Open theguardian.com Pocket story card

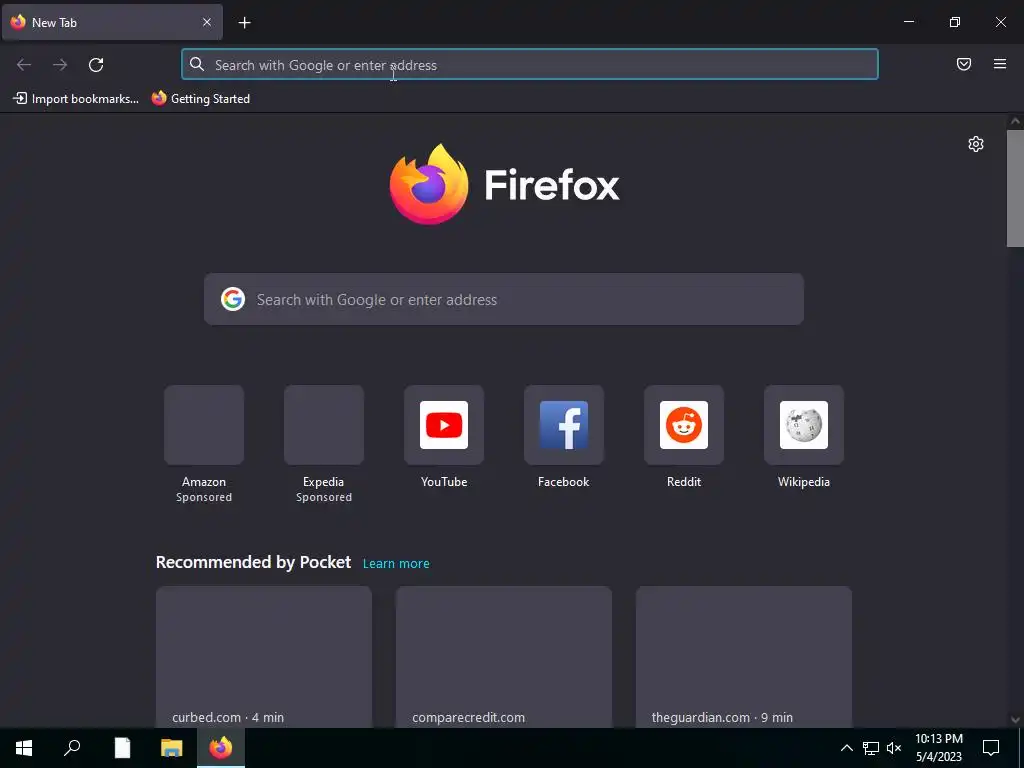[744, 657]
